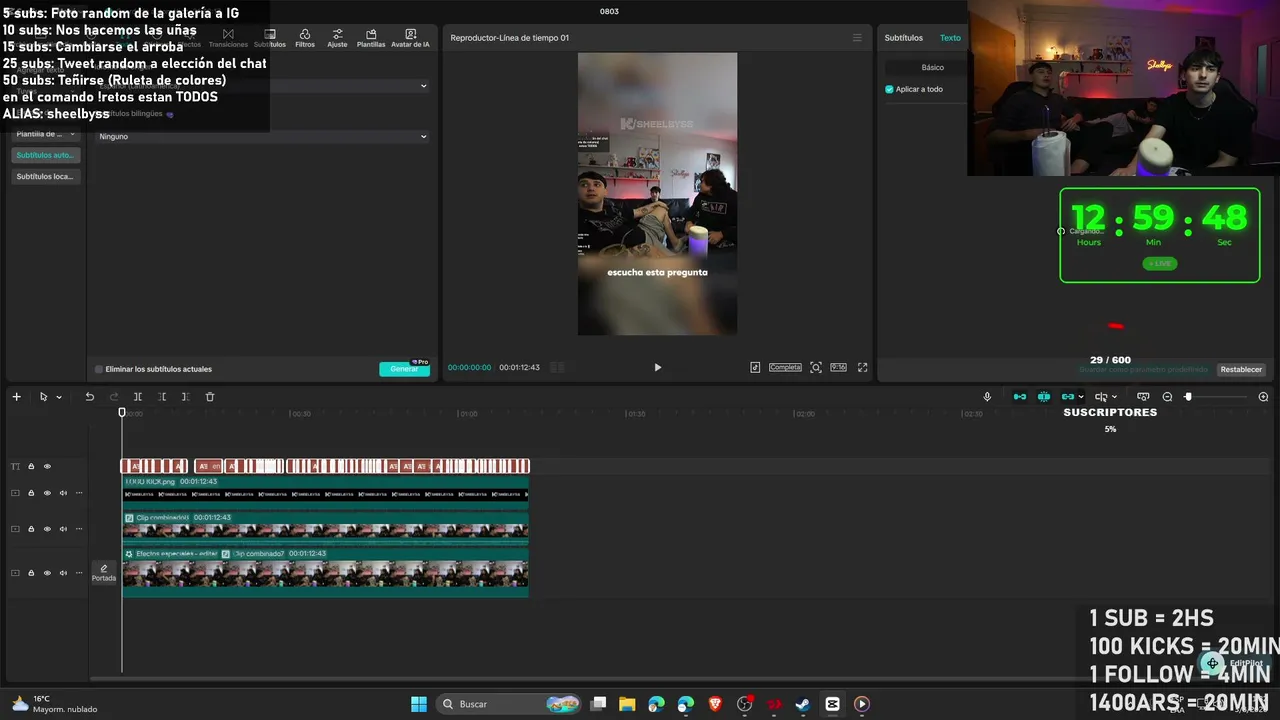Viewport: 1280px width, 720px height.
Task: Choose the Select cursor tool
Action: point(43,397)
